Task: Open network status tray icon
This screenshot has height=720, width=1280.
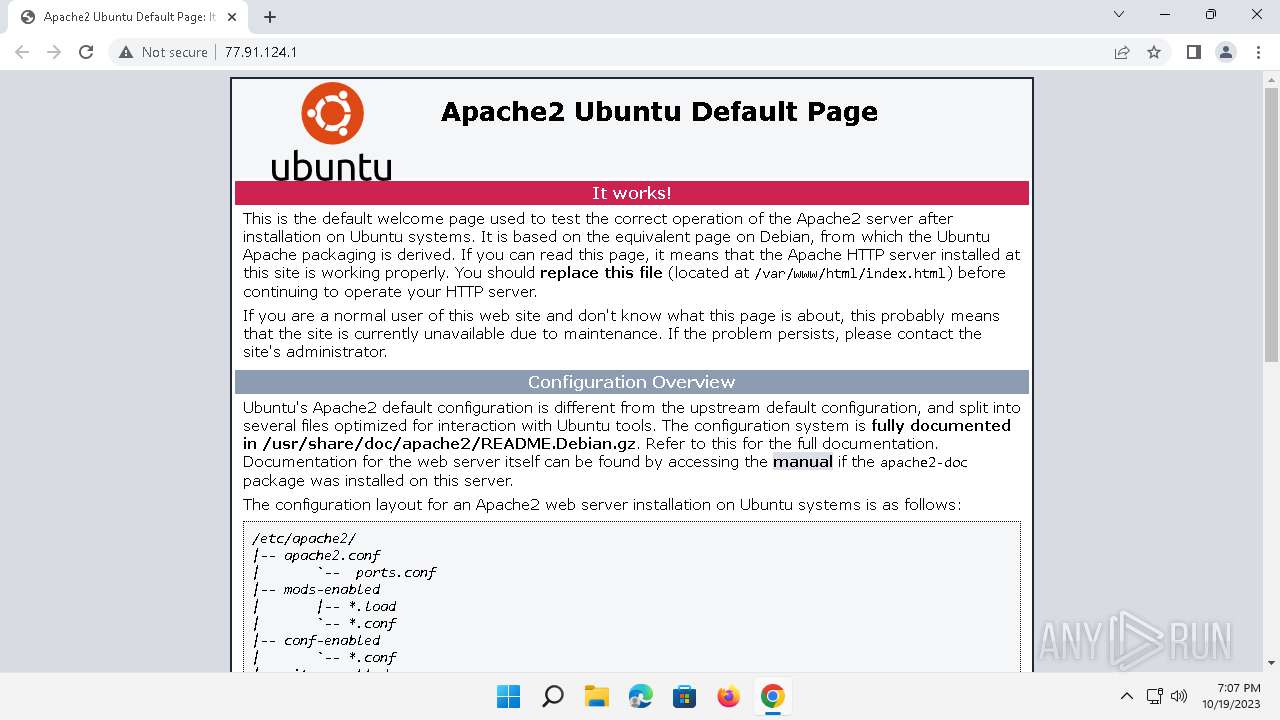Action: (1154, 696)
